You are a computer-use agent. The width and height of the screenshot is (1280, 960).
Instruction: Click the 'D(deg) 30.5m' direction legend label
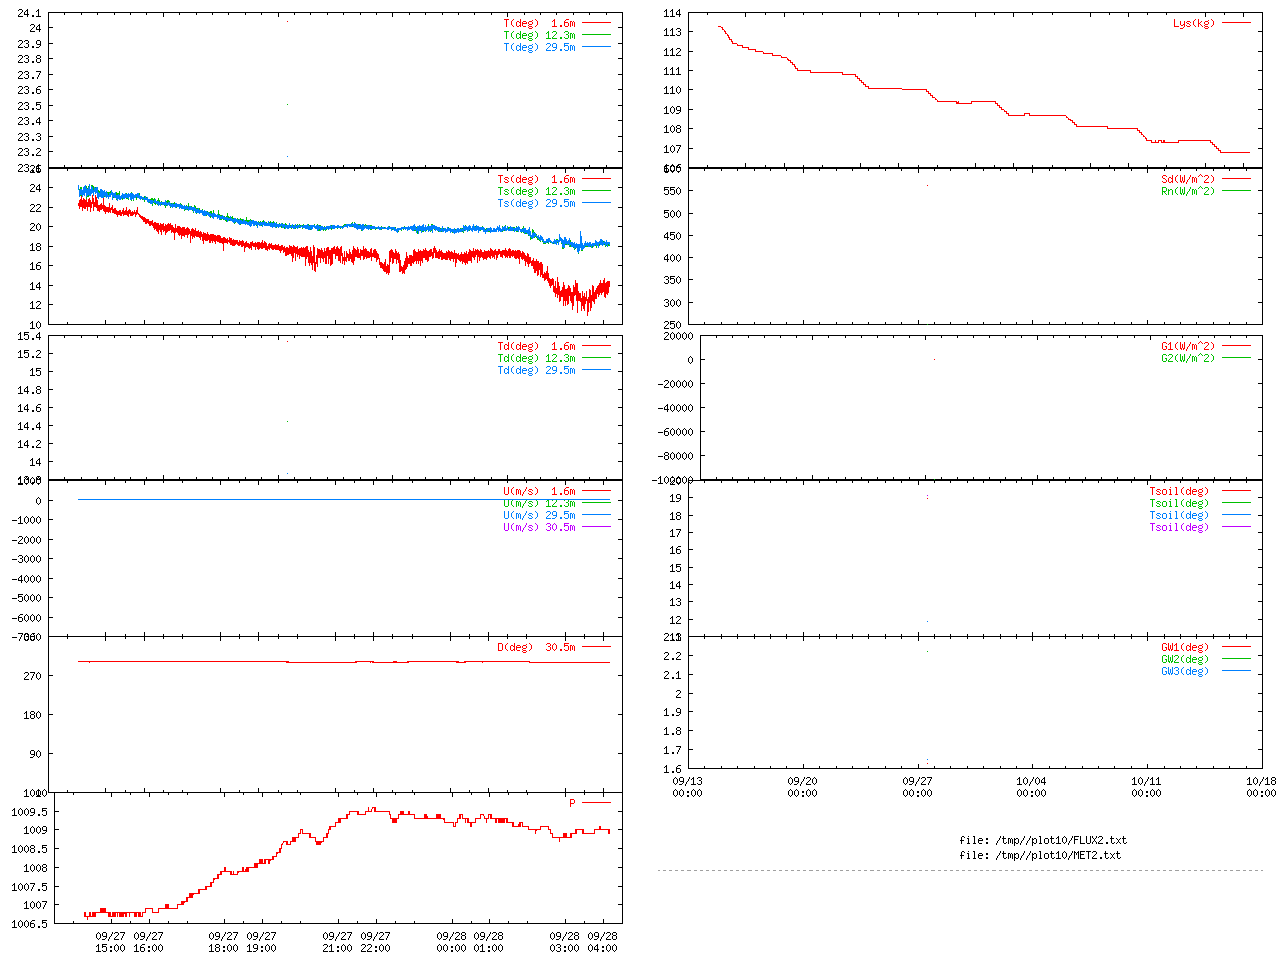pyautogui.click(x=537, y=647)
